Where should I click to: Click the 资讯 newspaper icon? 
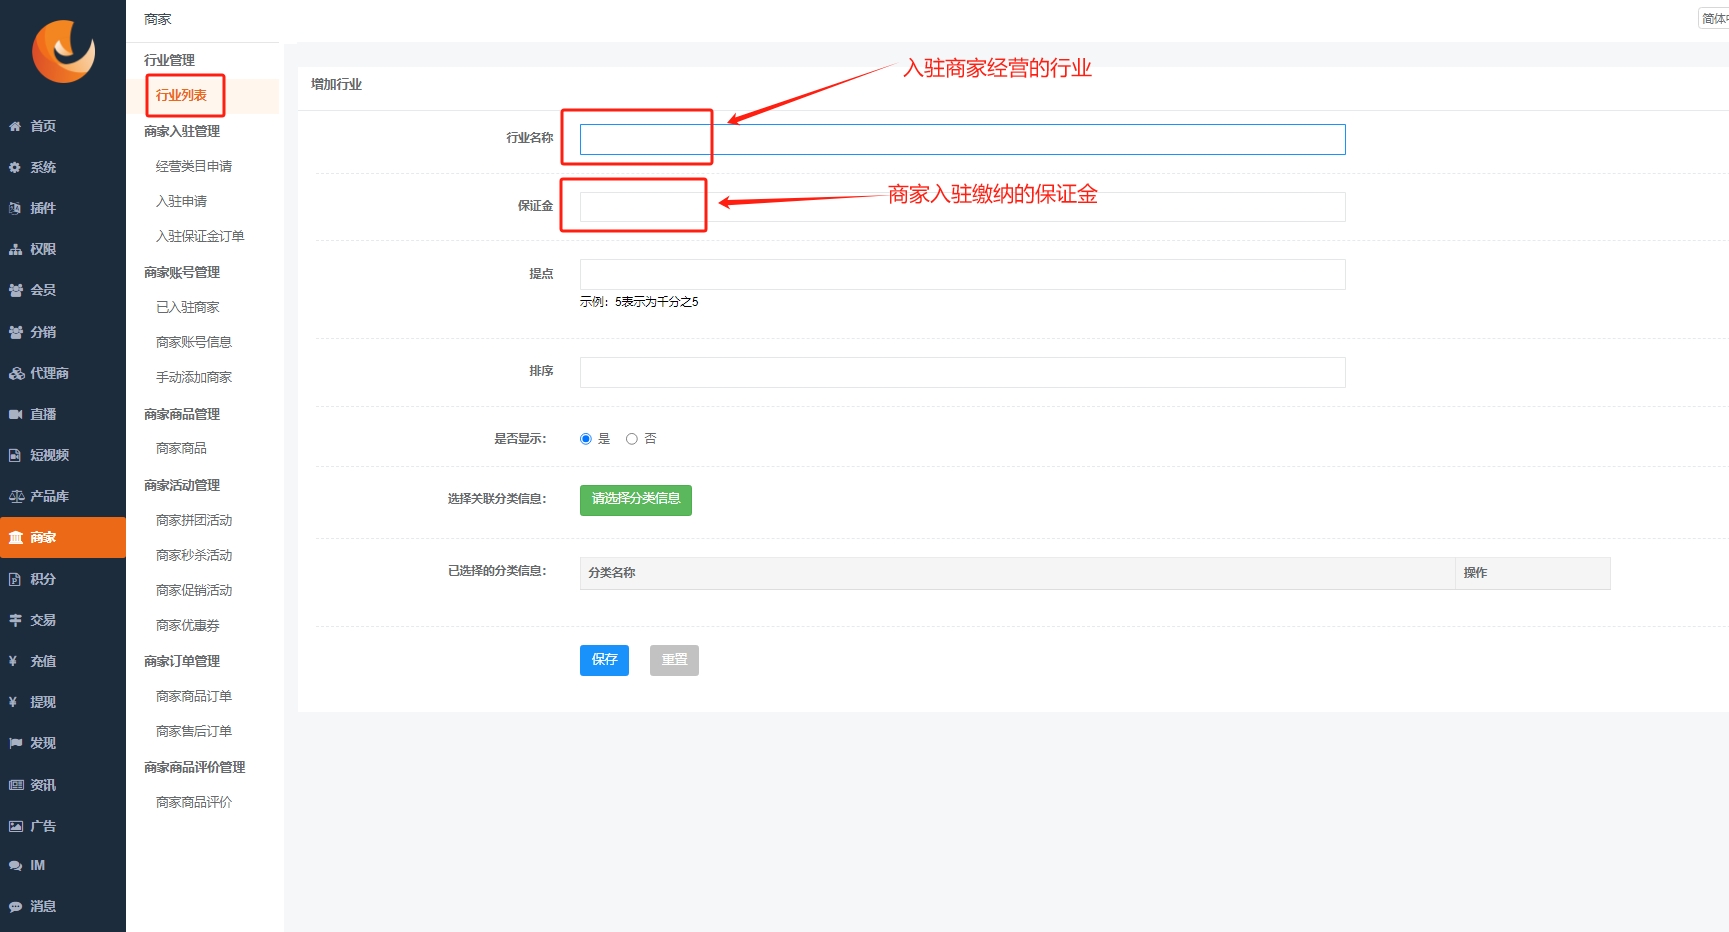(x=15, y=785)
